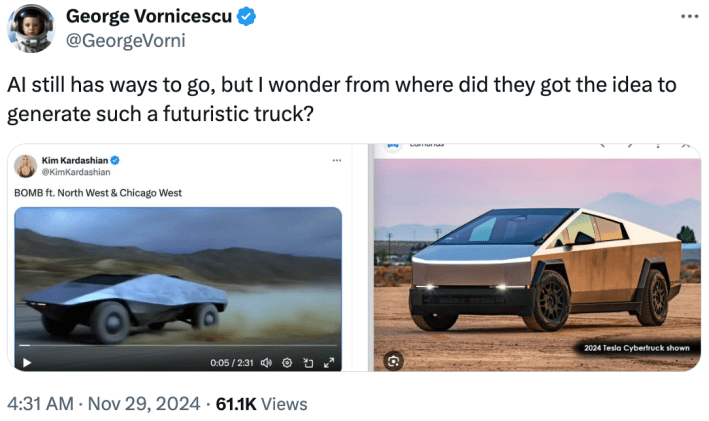
Task: Click the camera icon on Cybertruck image
Action: coord(393,360)
